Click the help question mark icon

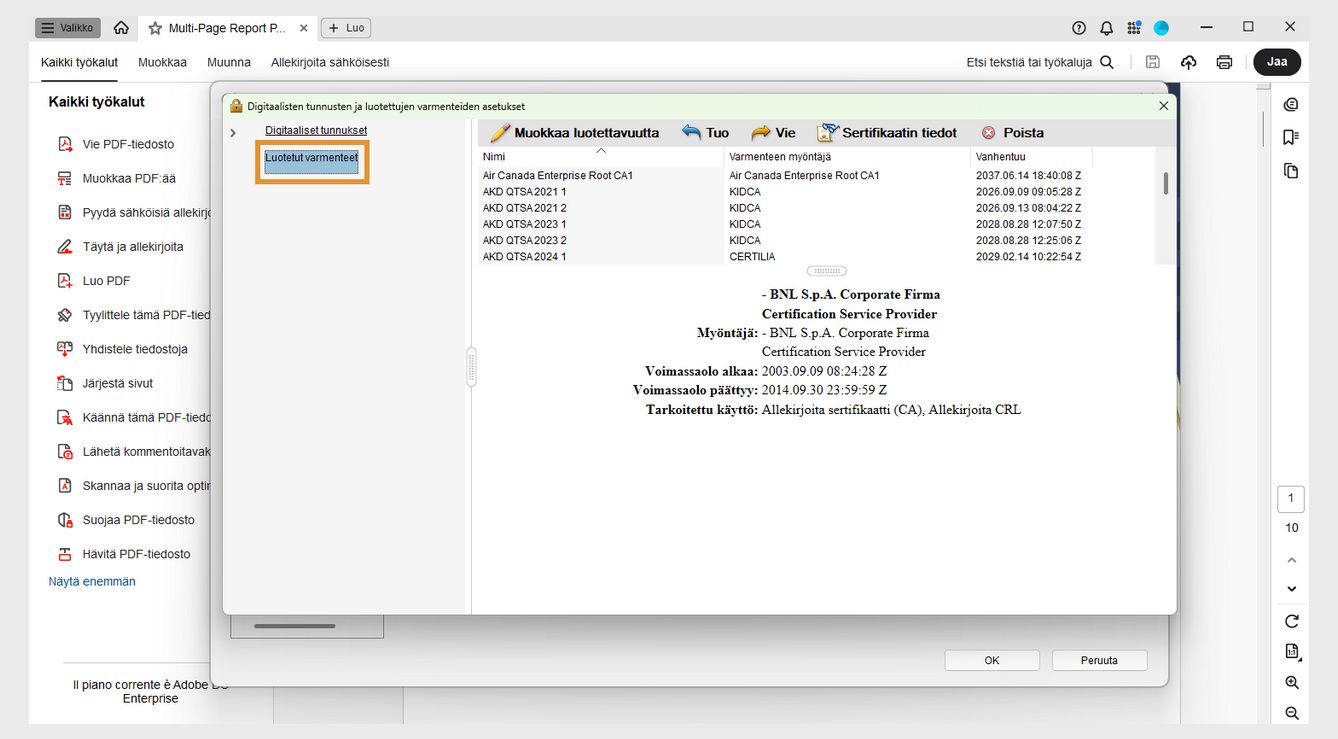tap(1079, 28)
